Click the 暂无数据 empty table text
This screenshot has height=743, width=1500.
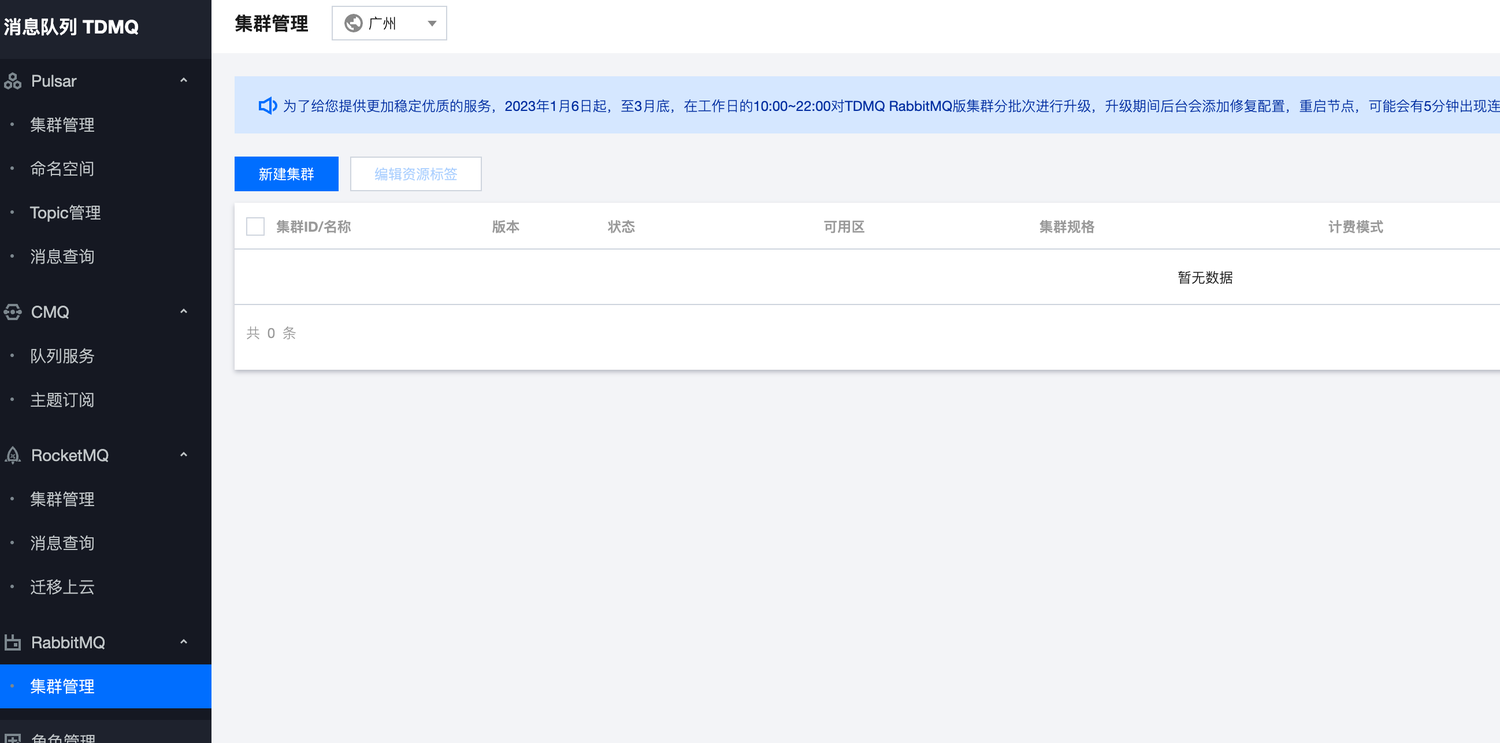click(1205, 278)
